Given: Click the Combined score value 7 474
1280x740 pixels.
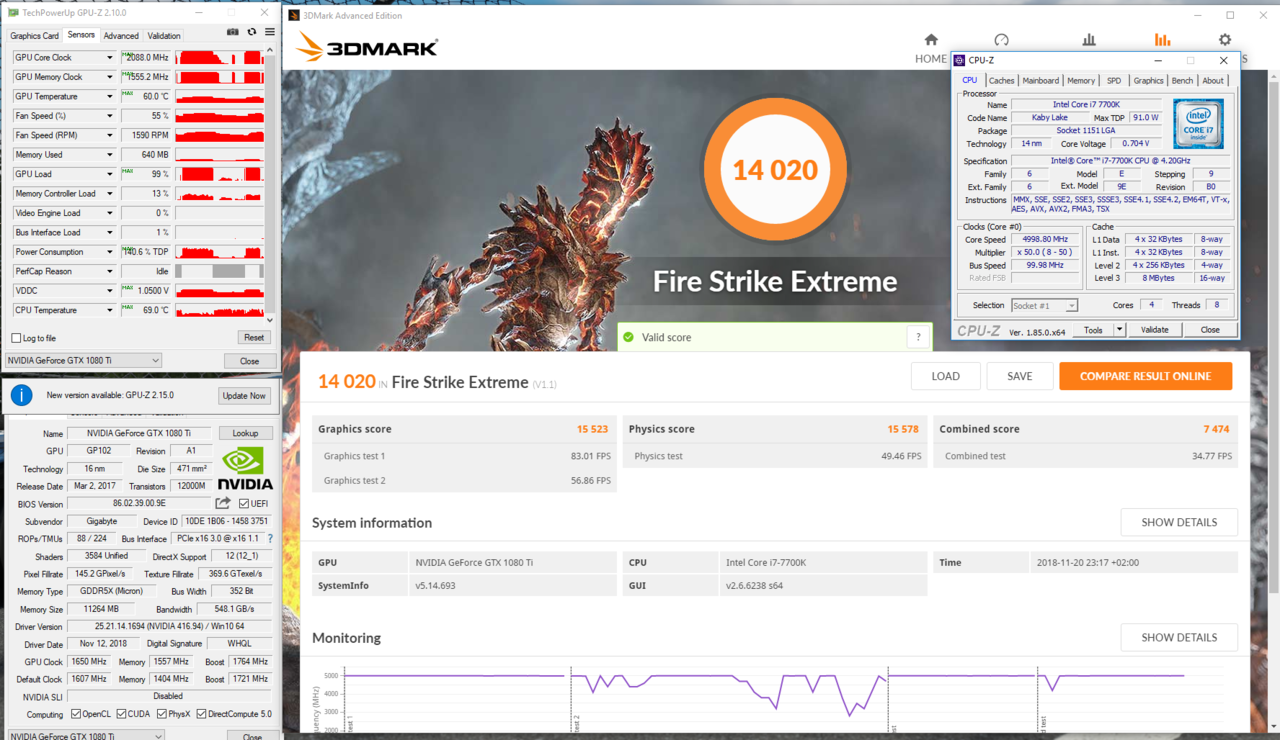Looking at the screenshot, I should pos(1216,429).
